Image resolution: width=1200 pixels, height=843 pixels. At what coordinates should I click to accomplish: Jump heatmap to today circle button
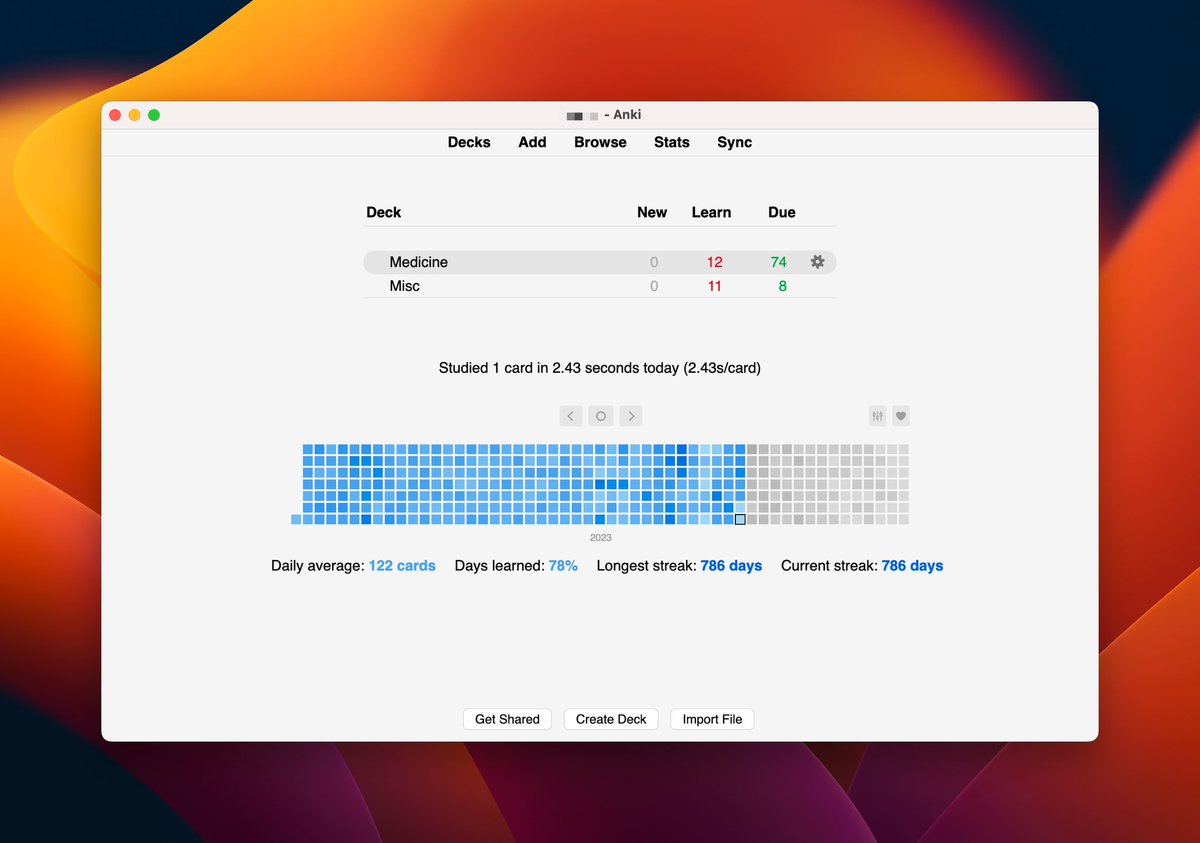coord(601,416)
